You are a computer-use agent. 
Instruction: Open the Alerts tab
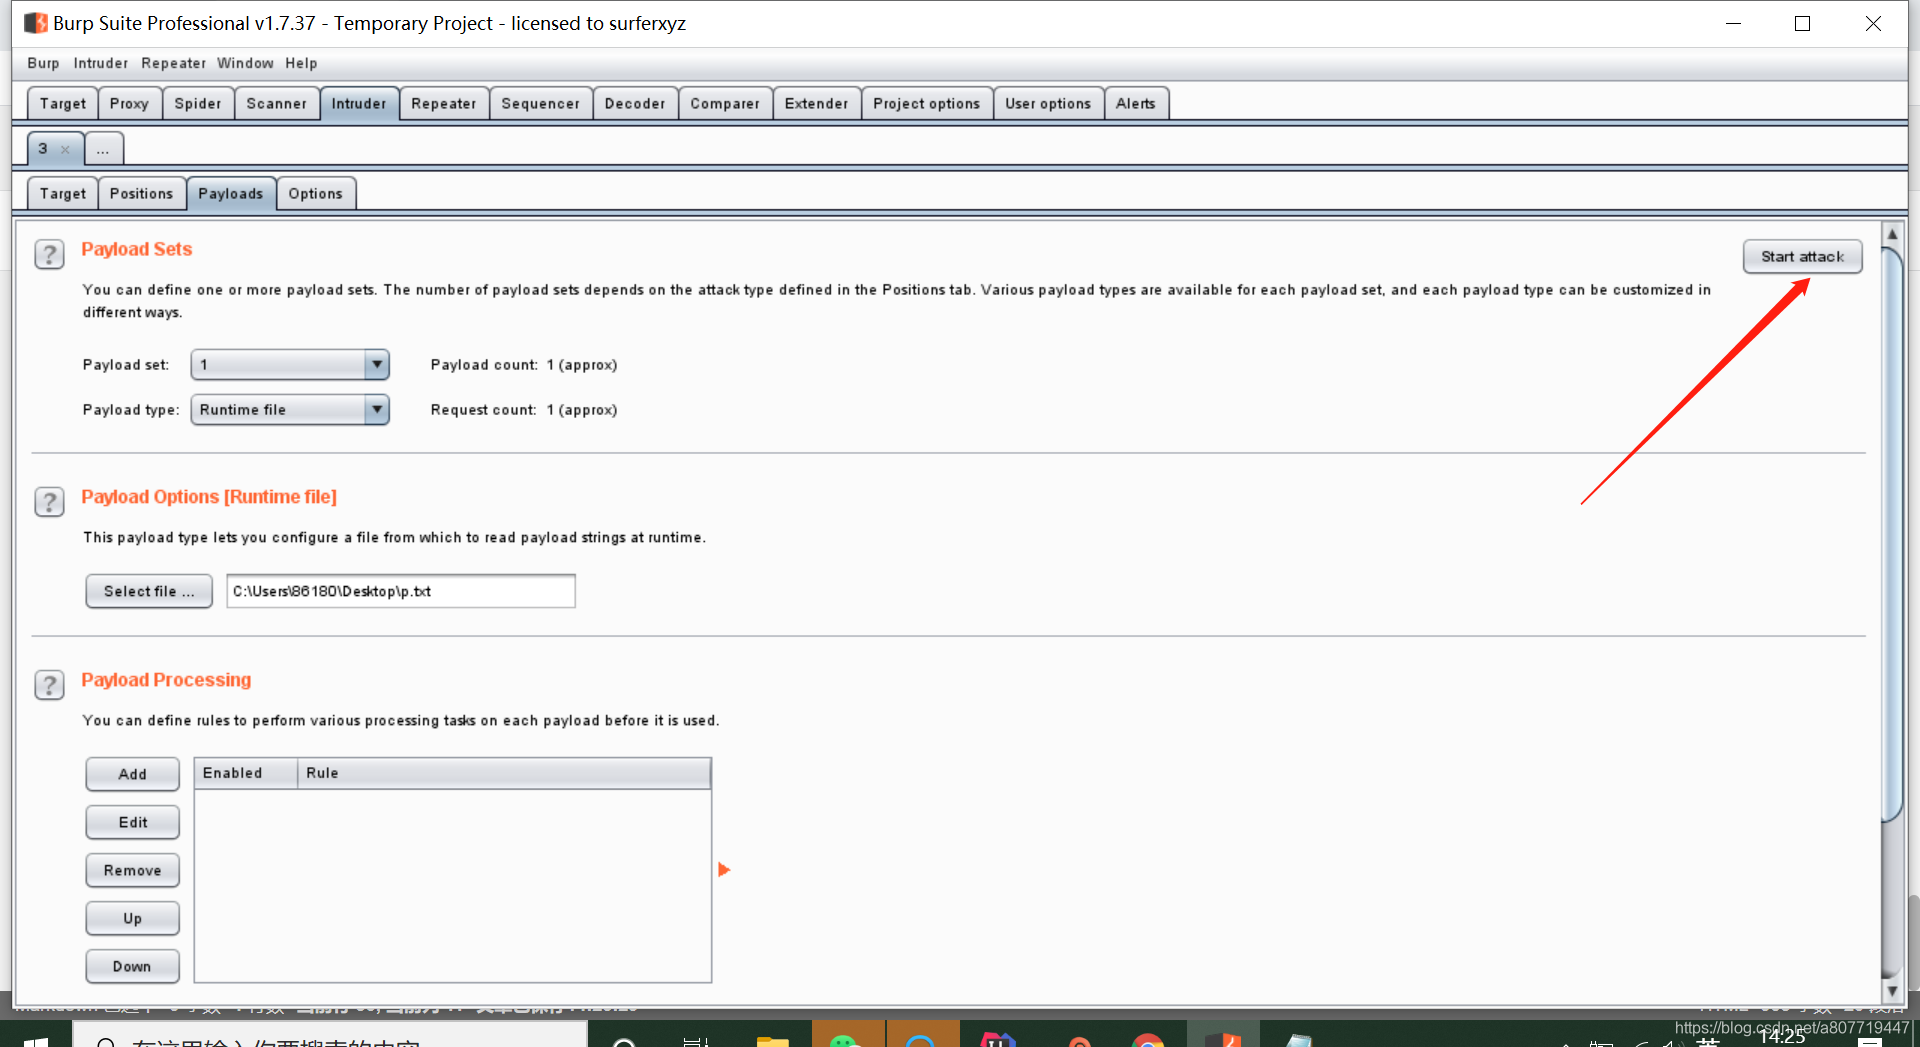click(x=1136, y=103)
